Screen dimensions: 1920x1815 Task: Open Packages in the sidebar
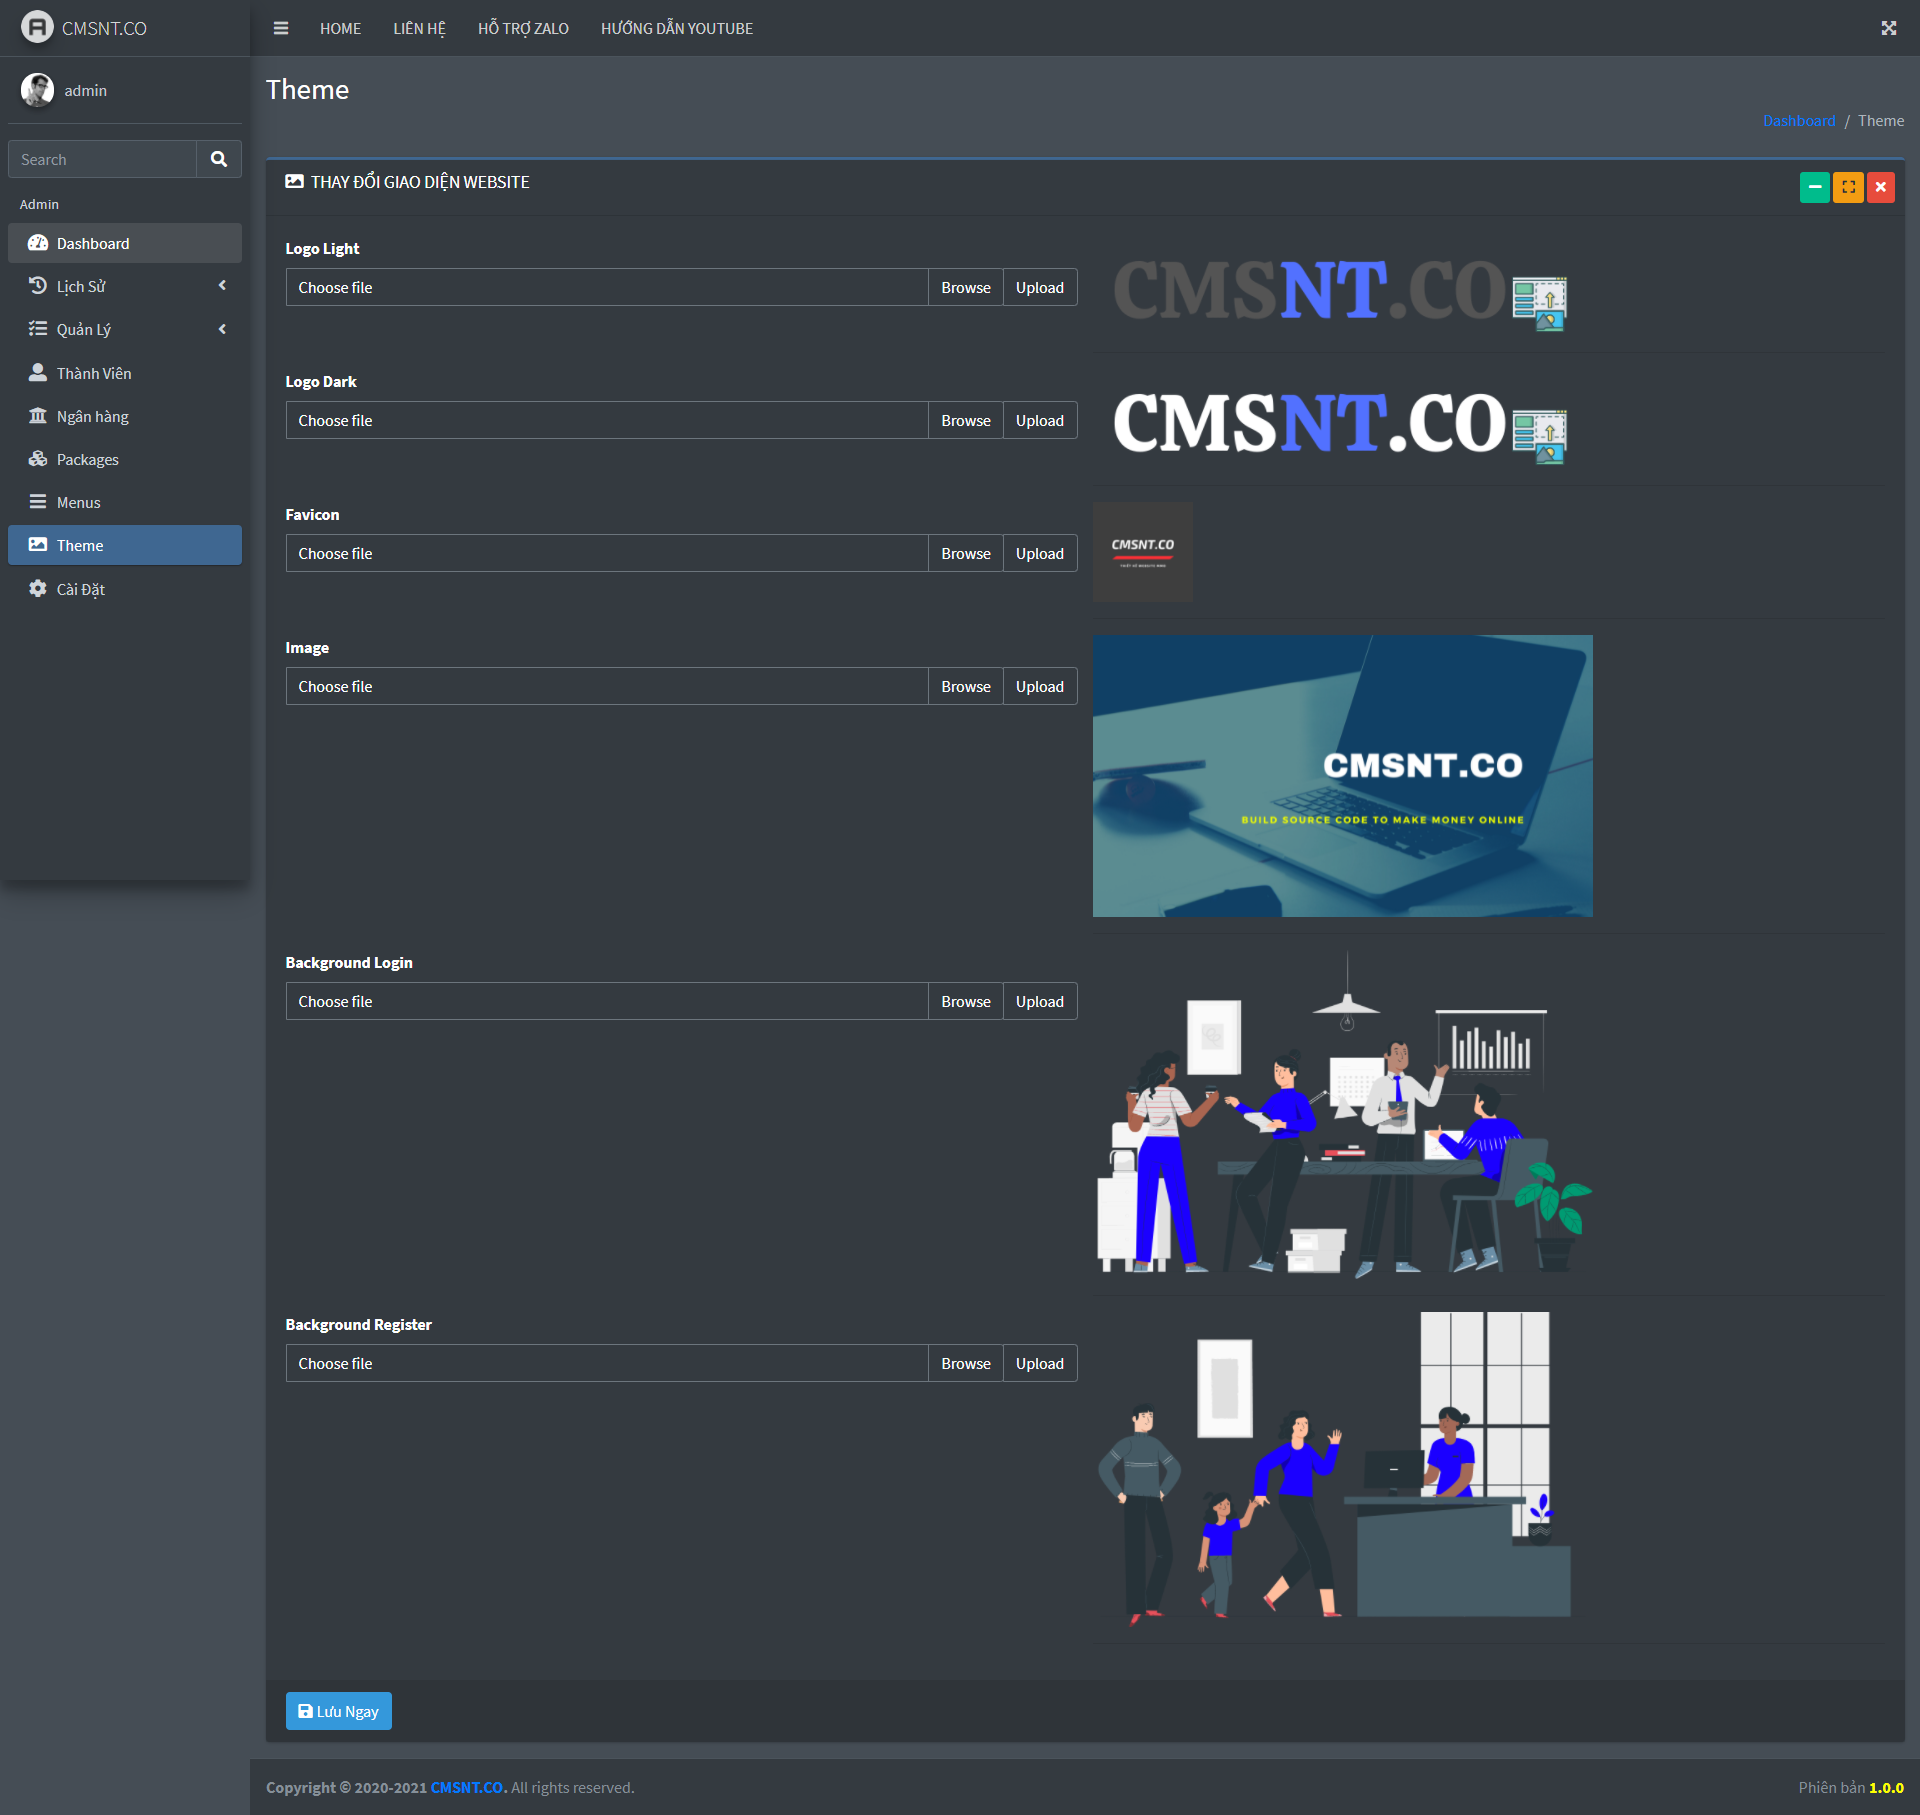pyautogui.click(x=87, y=459)
